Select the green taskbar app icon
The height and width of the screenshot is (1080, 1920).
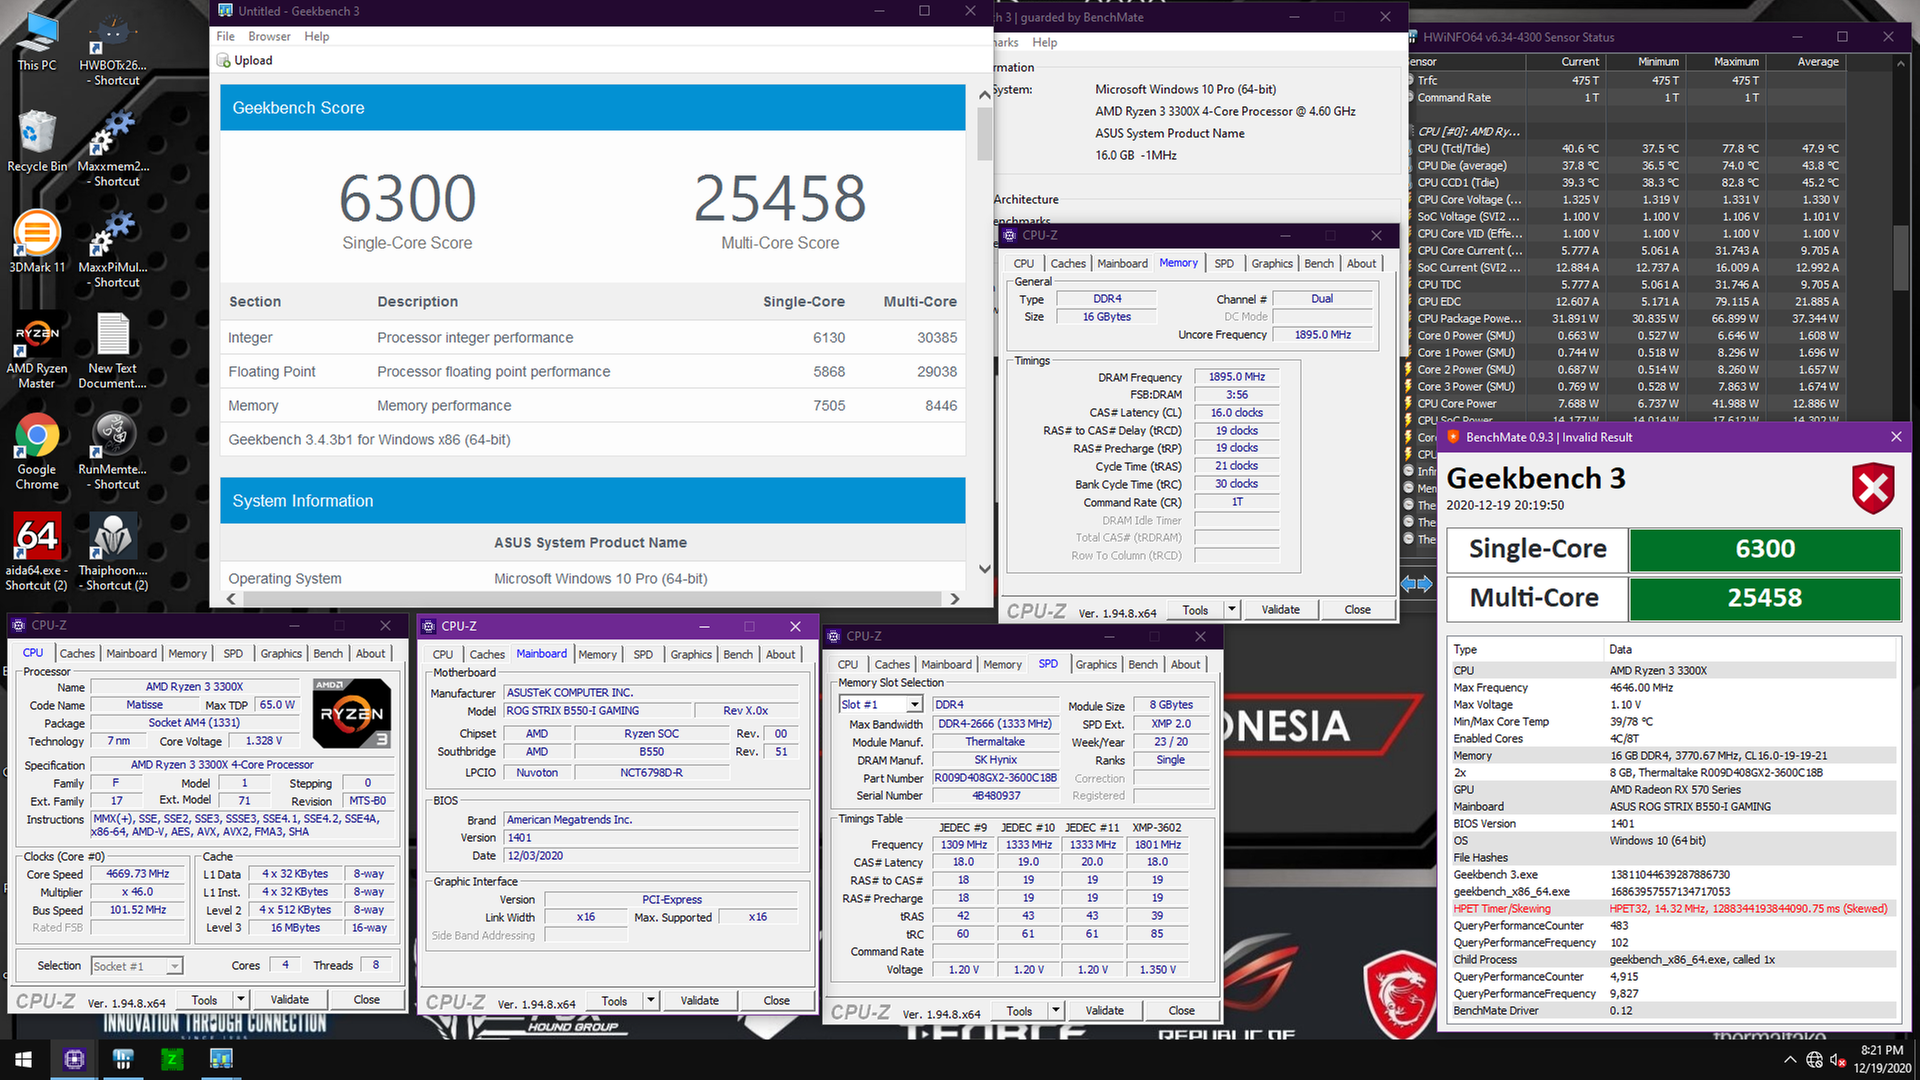pos(172,1059)
